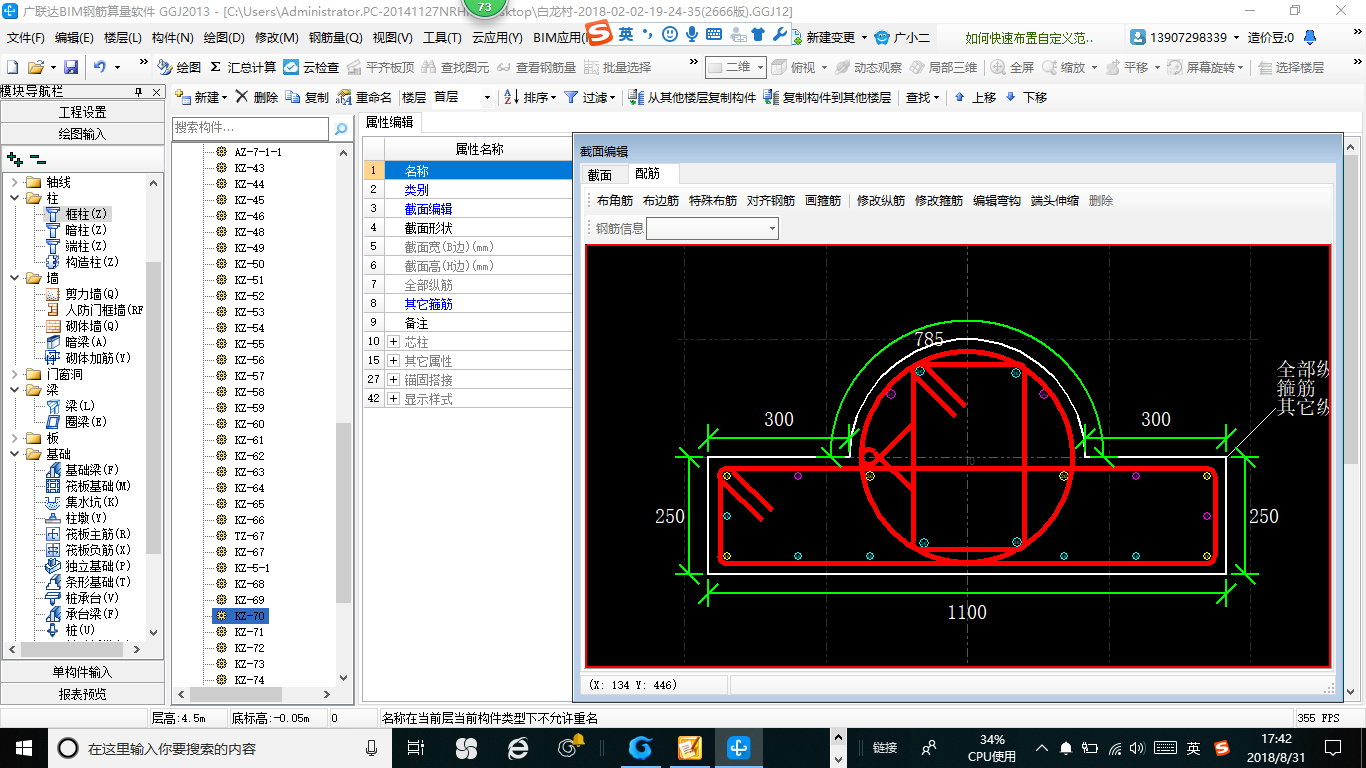Click 新建 new component button
Screen dimensions: 1366x768
coord(200,97)
